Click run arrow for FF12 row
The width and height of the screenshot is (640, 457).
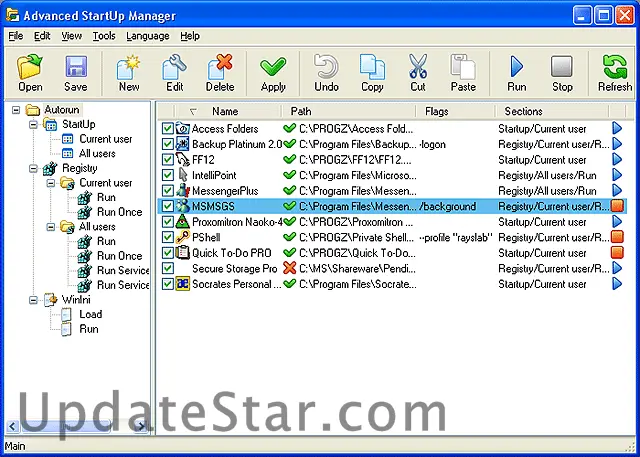pyautogui.click(x=617, y=160)
